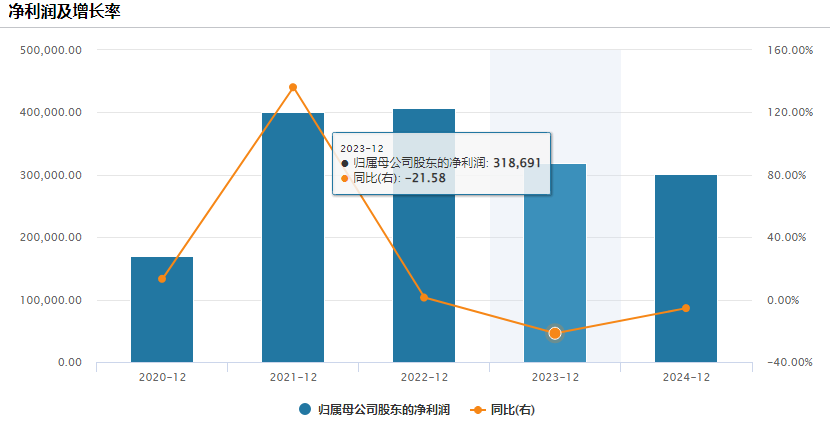The width and height of the screenshot is (830, 428).
Task: Click the 净利润及增长率 chart title
Action: tap(64, 11)
